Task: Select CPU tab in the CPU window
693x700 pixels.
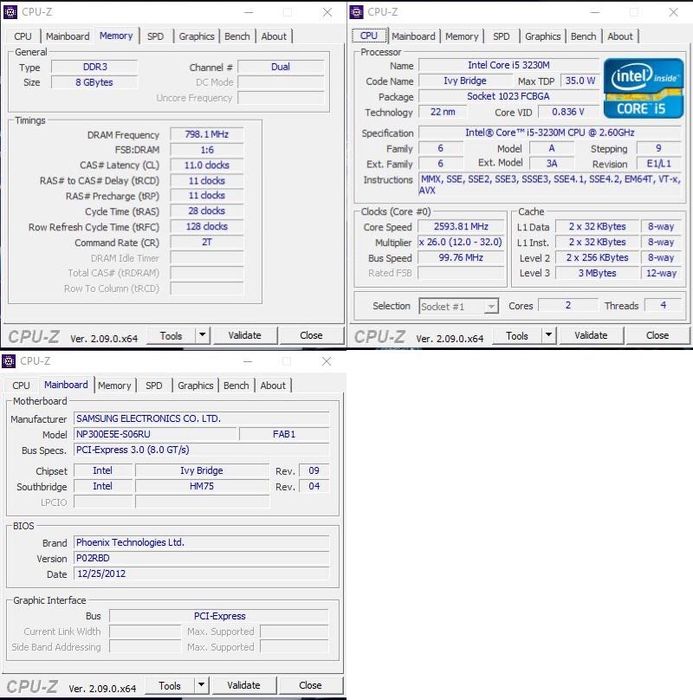Action: 369,36
